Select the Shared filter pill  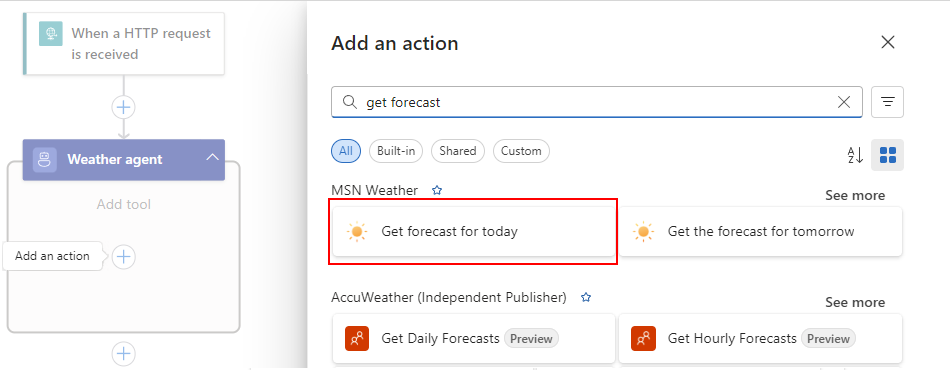[458, 151]
